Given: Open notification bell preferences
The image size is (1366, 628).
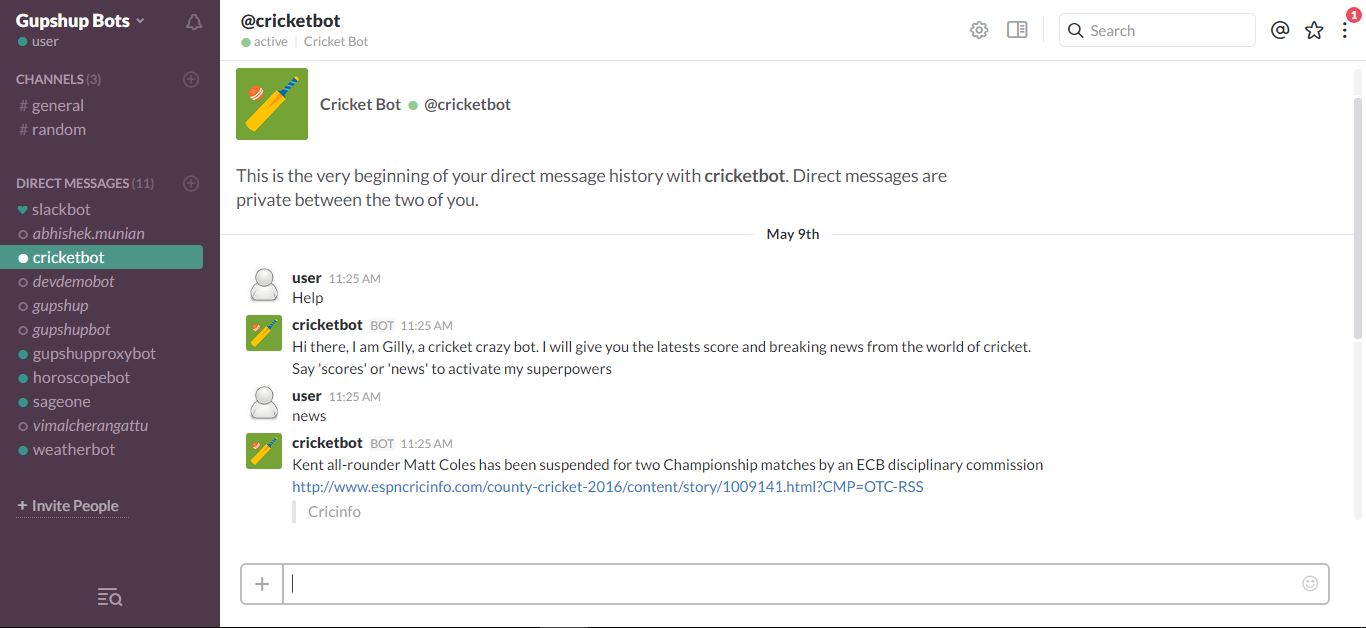Looking at the screenshot, I should click(x=194, y=22).
